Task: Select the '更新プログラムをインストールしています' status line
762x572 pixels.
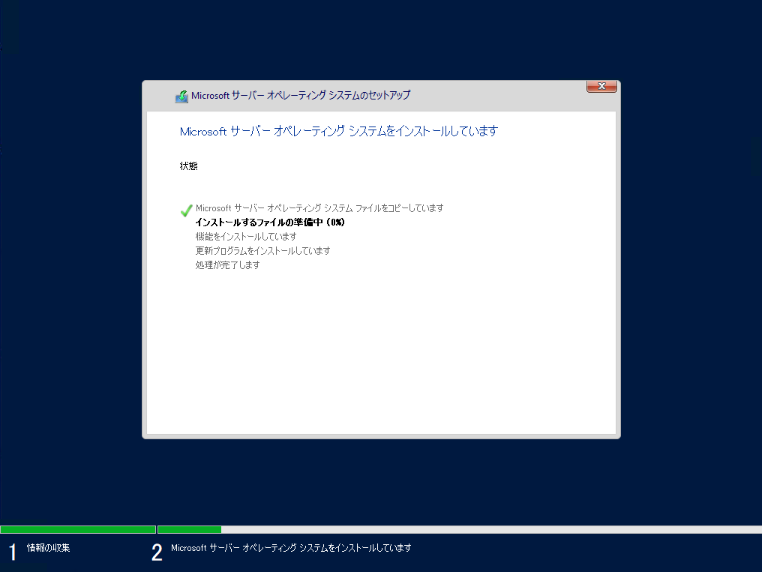Action: pyautogui.click(x=263, y=251)
